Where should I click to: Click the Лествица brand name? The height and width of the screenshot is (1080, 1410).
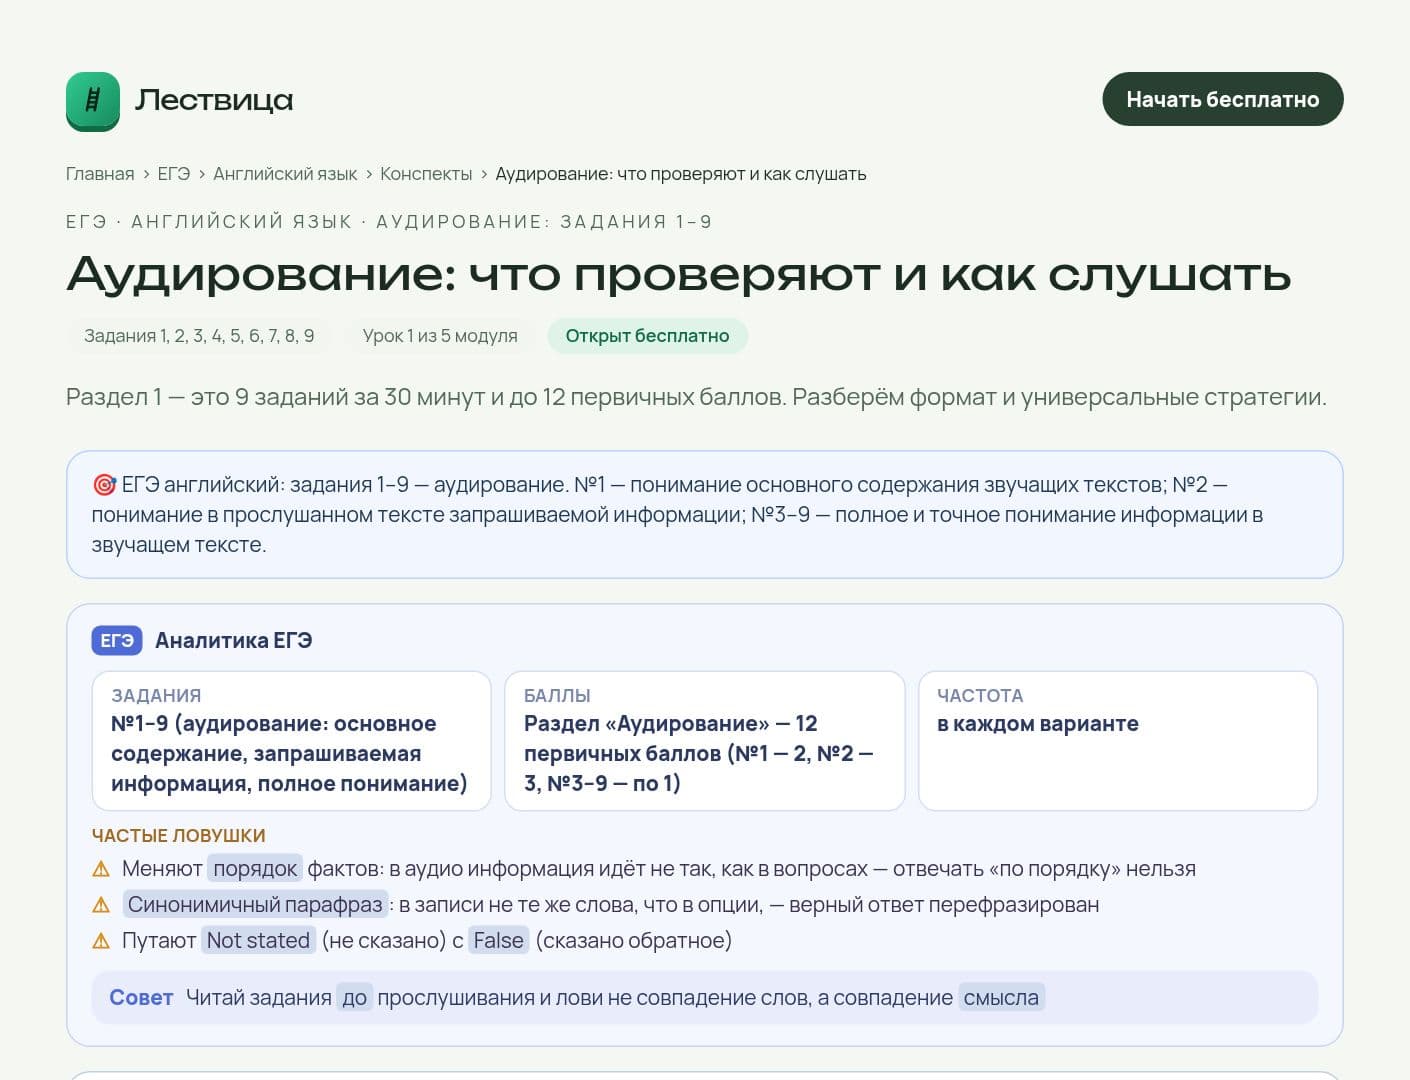click(x=214, y=100)
